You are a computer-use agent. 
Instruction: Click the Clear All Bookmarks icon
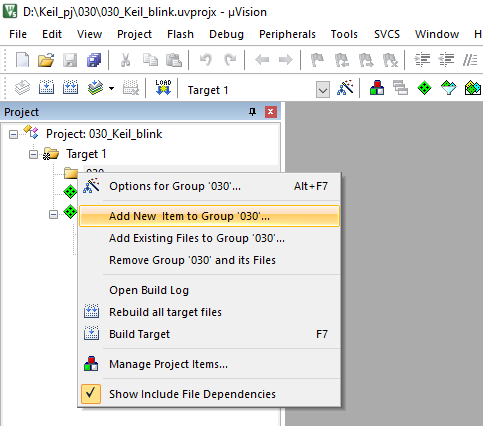[390, 60]
